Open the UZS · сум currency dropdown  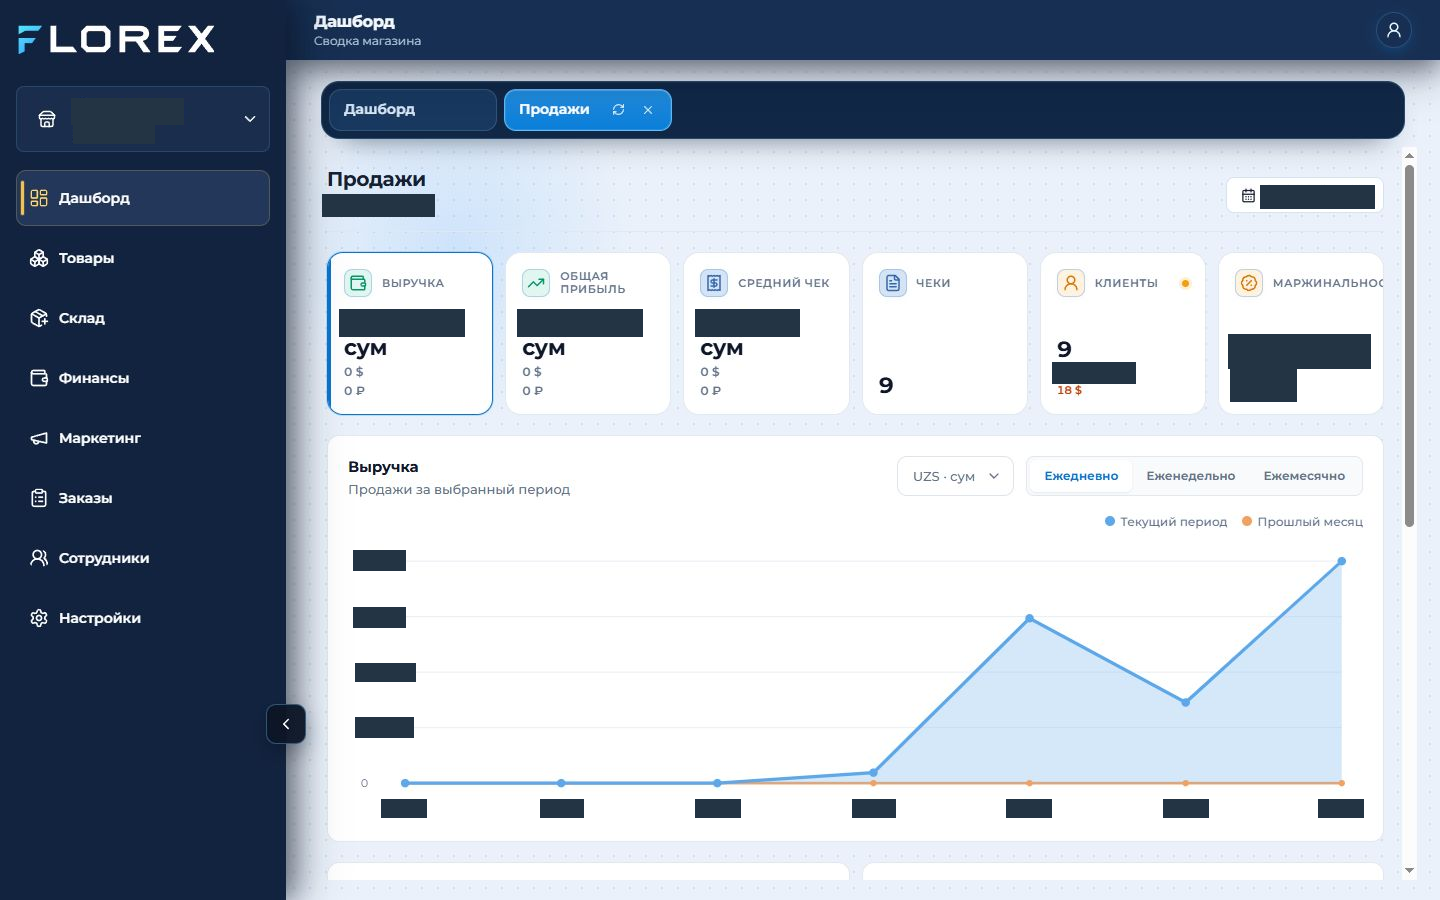point(955,476)
